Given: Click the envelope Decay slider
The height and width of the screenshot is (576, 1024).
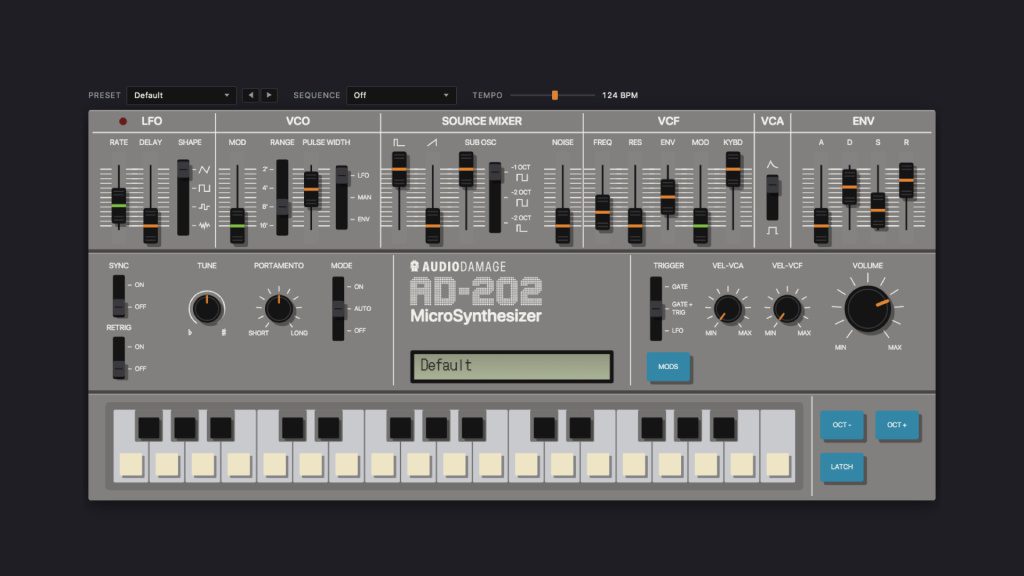Looking at the screenshot, I should click(x=849, y=187).
